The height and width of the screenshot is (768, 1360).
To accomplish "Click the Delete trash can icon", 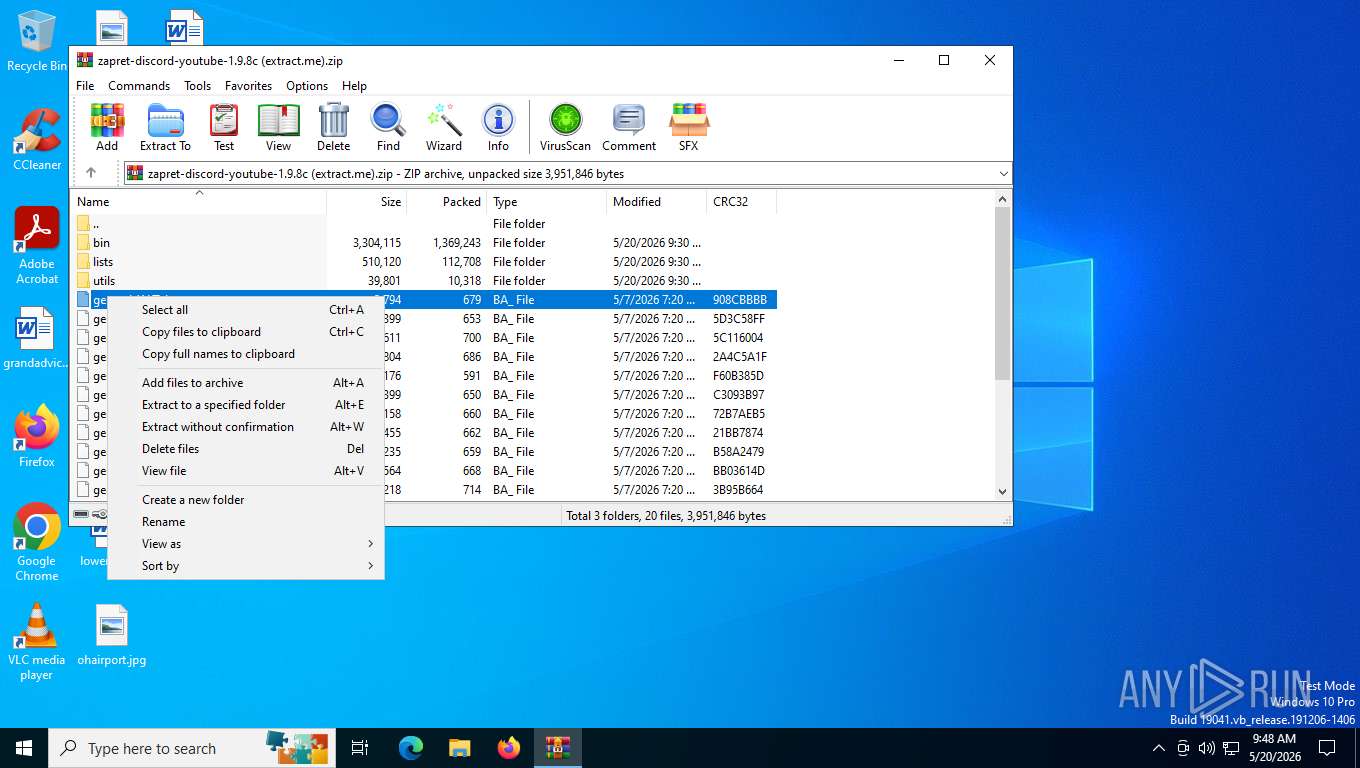I will [333, 127].
